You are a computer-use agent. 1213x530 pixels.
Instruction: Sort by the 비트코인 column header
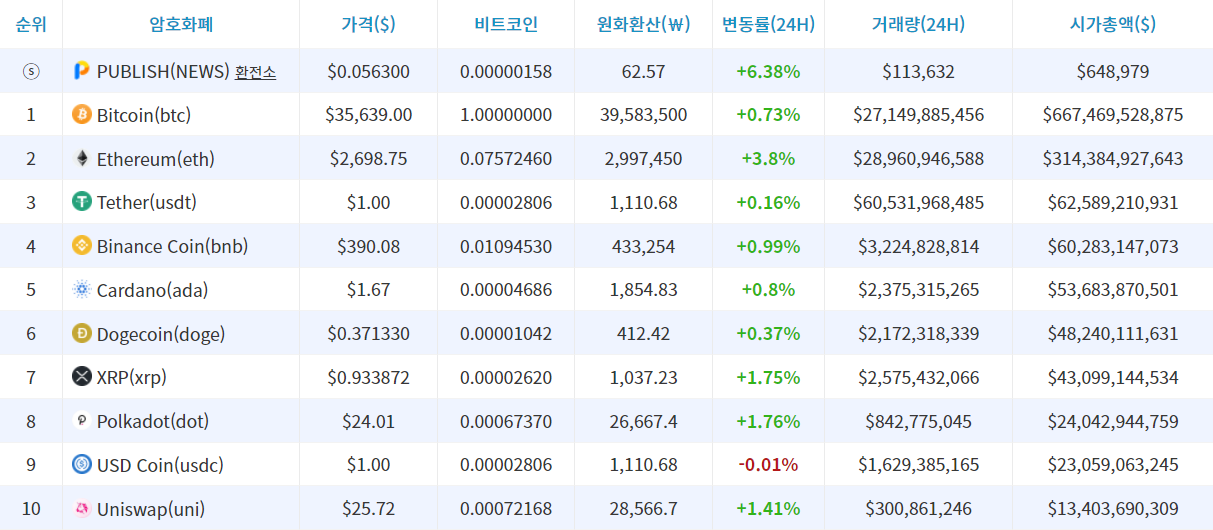point(506,24)
